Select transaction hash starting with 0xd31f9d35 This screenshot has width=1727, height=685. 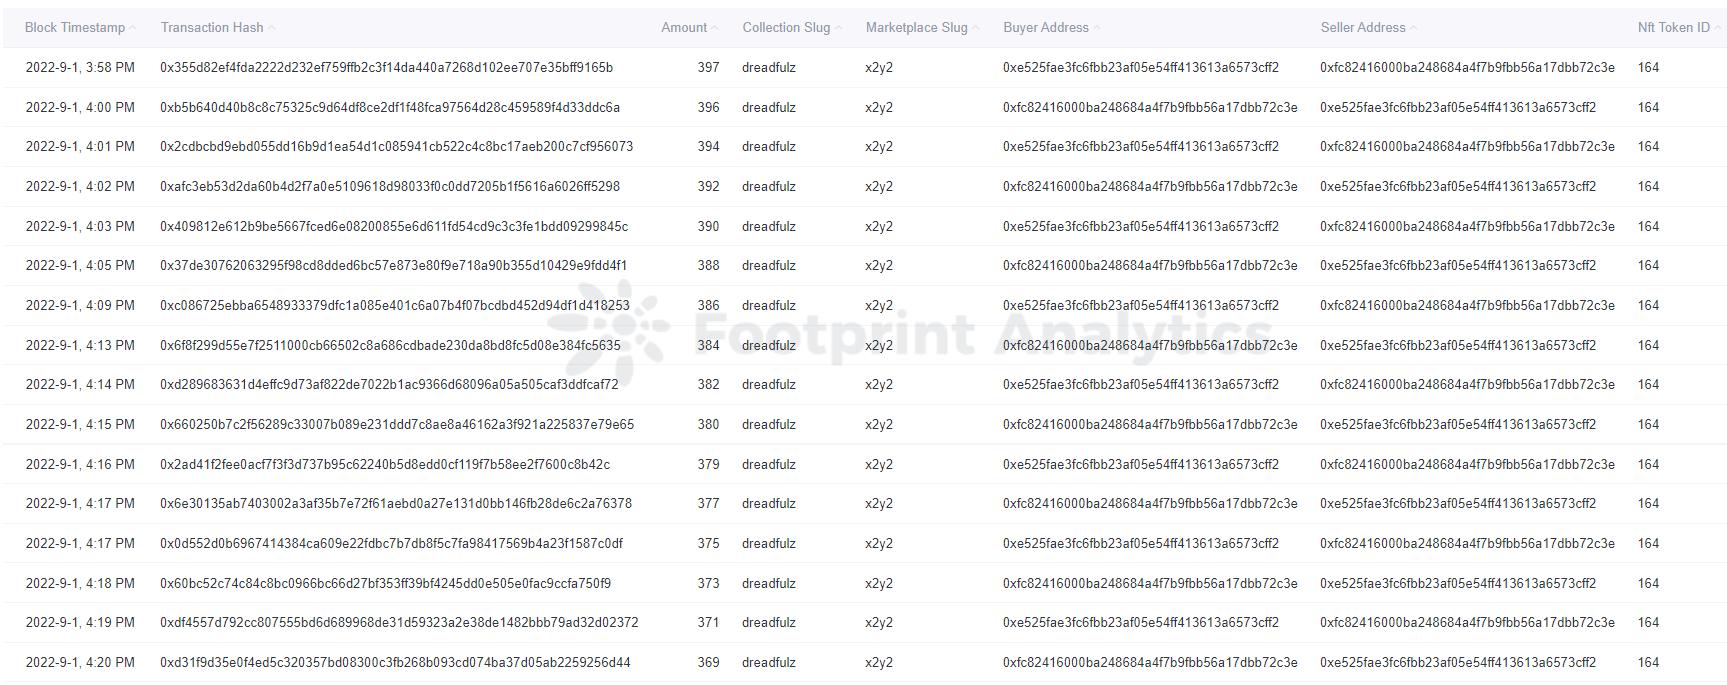(395, 663)
